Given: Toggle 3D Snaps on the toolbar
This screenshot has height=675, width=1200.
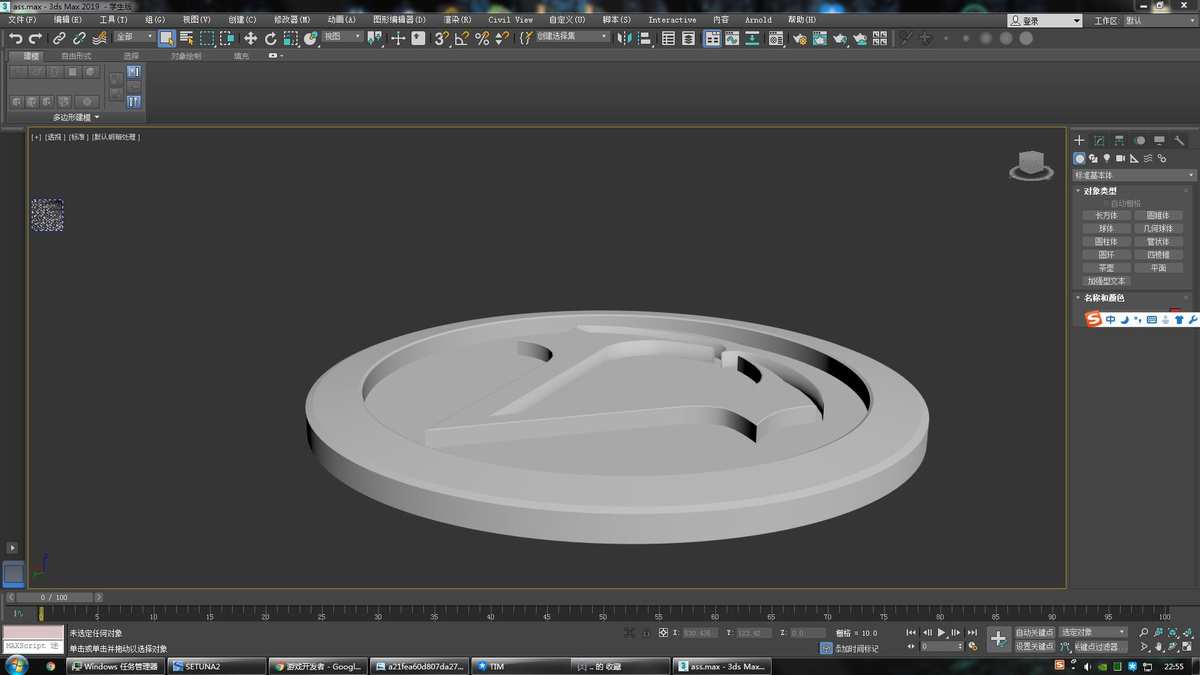Looking at the screenshot, I should (441, 38).
